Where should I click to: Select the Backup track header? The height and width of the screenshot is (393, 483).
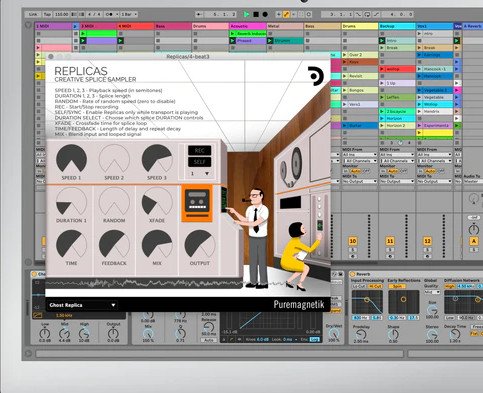(397, 26)
